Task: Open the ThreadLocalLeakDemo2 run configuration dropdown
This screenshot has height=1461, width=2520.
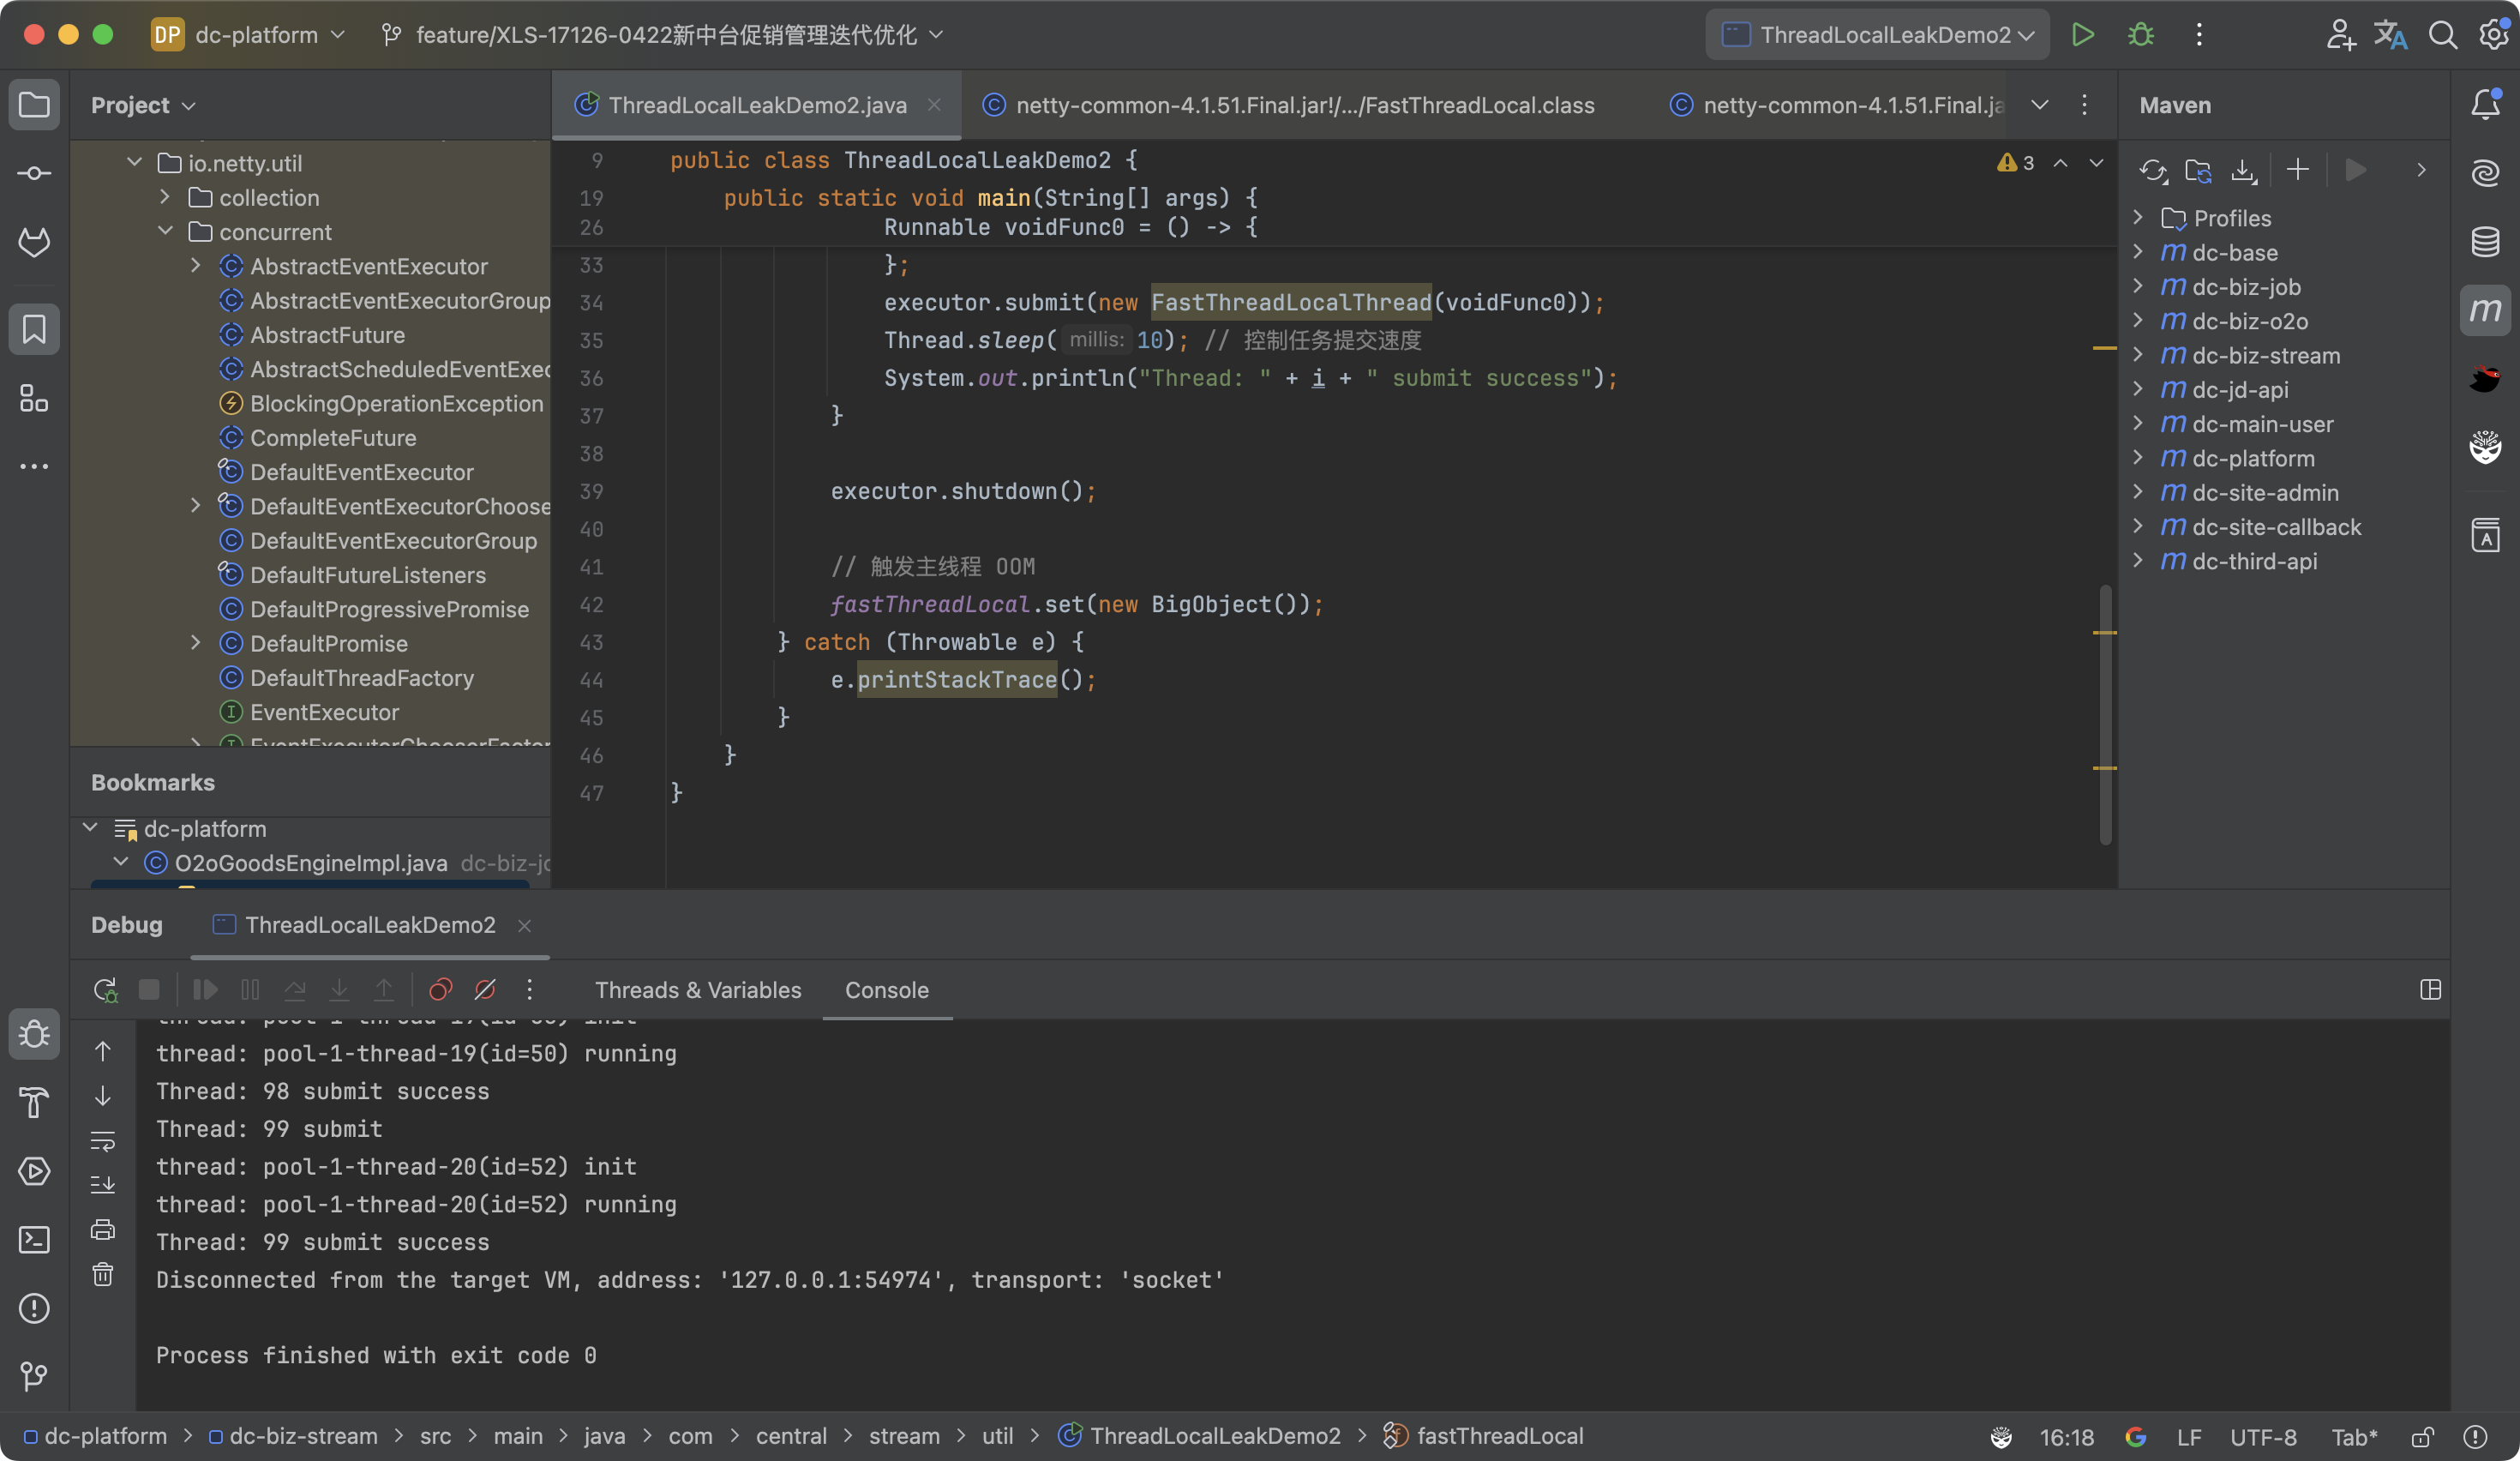Action: (1877, 35)
